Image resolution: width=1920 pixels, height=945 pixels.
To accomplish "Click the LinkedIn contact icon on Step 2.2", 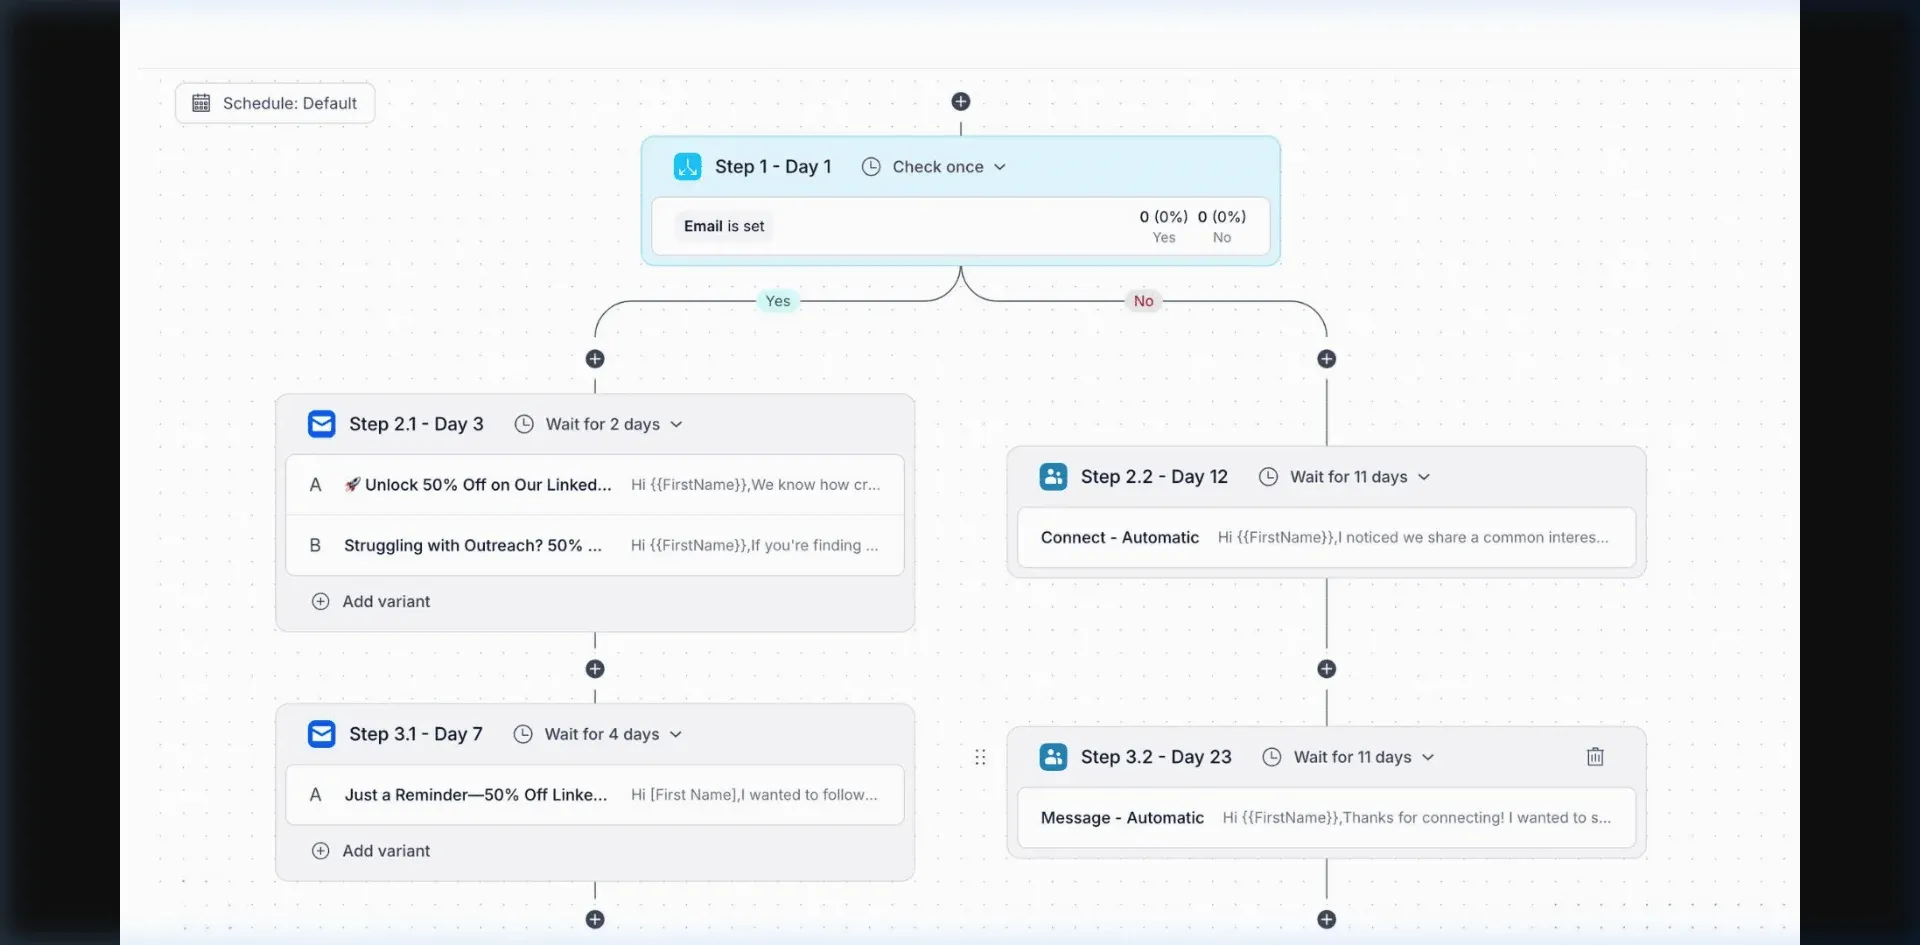I will 1054,477.
